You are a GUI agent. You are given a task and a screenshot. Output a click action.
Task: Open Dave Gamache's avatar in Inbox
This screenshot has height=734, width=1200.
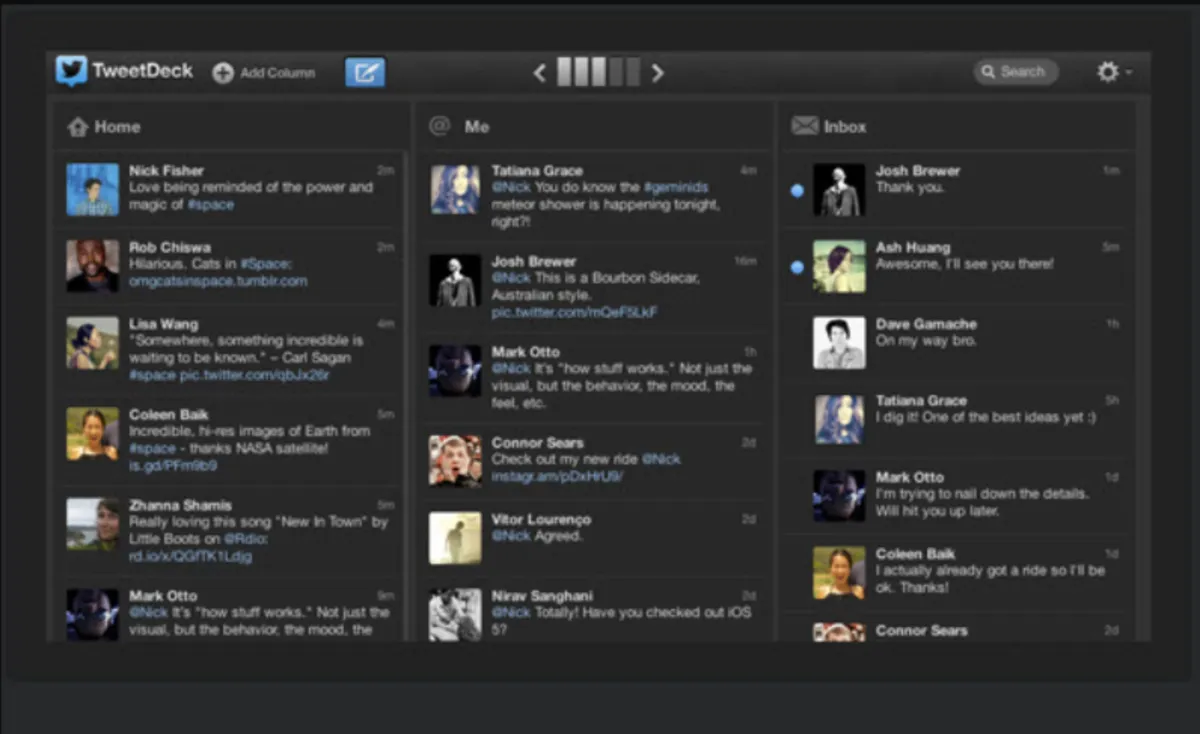click(x=839, y=343)
